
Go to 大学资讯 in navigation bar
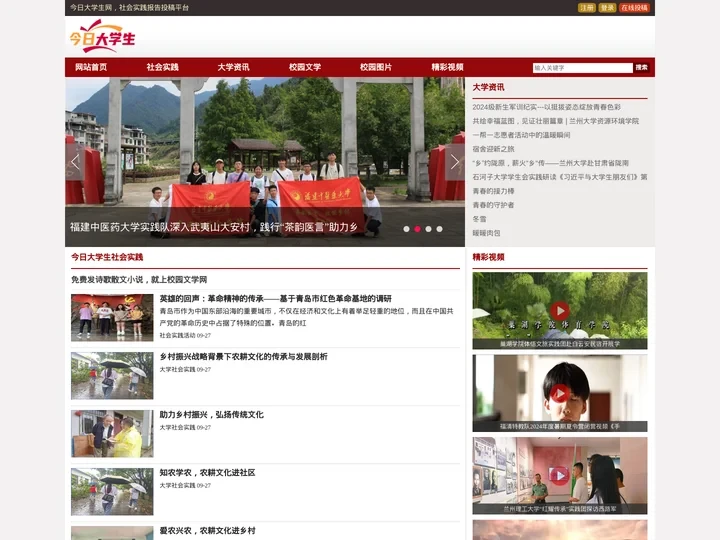point(233,67)
